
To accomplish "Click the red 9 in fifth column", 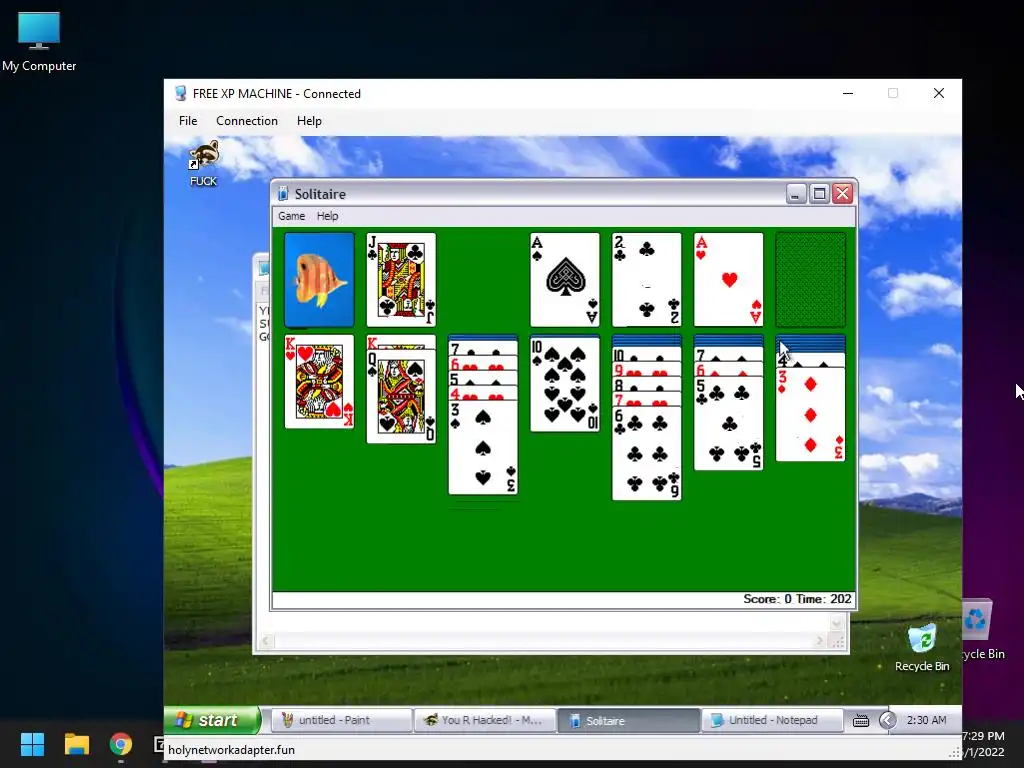I will click(647, 370).
